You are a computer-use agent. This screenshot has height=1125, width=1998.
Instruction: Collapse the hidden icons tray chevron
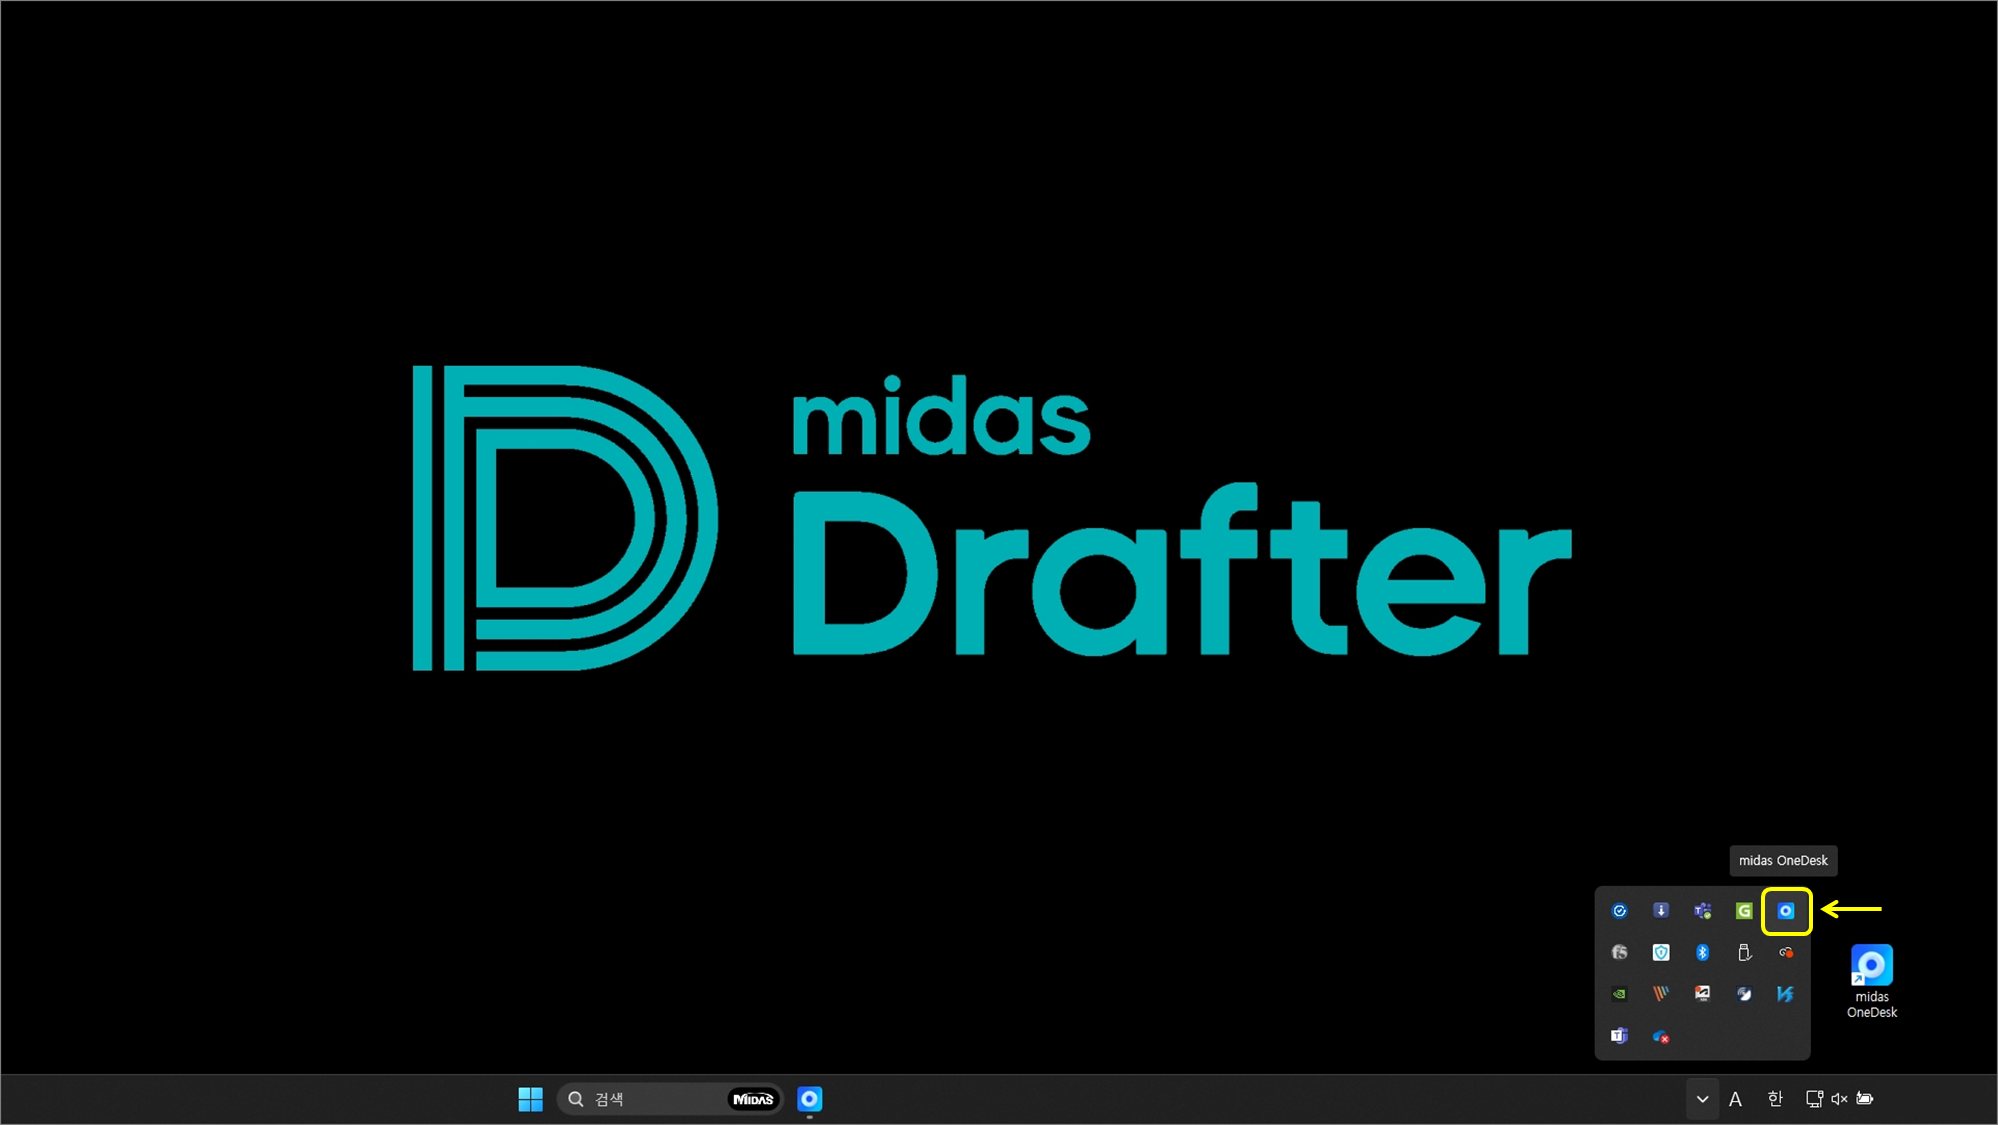coord(1702,1099)
